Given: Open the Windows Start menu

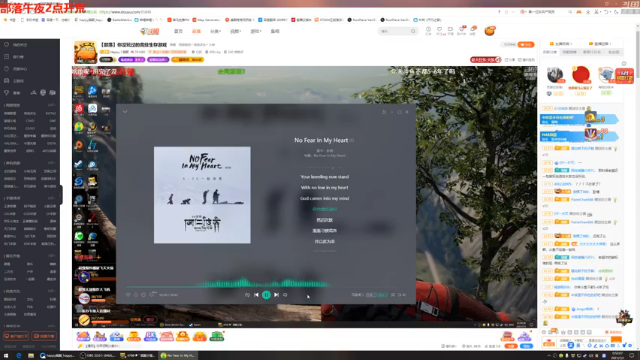Looking at the screenshot, I should [x=6, y=356].
